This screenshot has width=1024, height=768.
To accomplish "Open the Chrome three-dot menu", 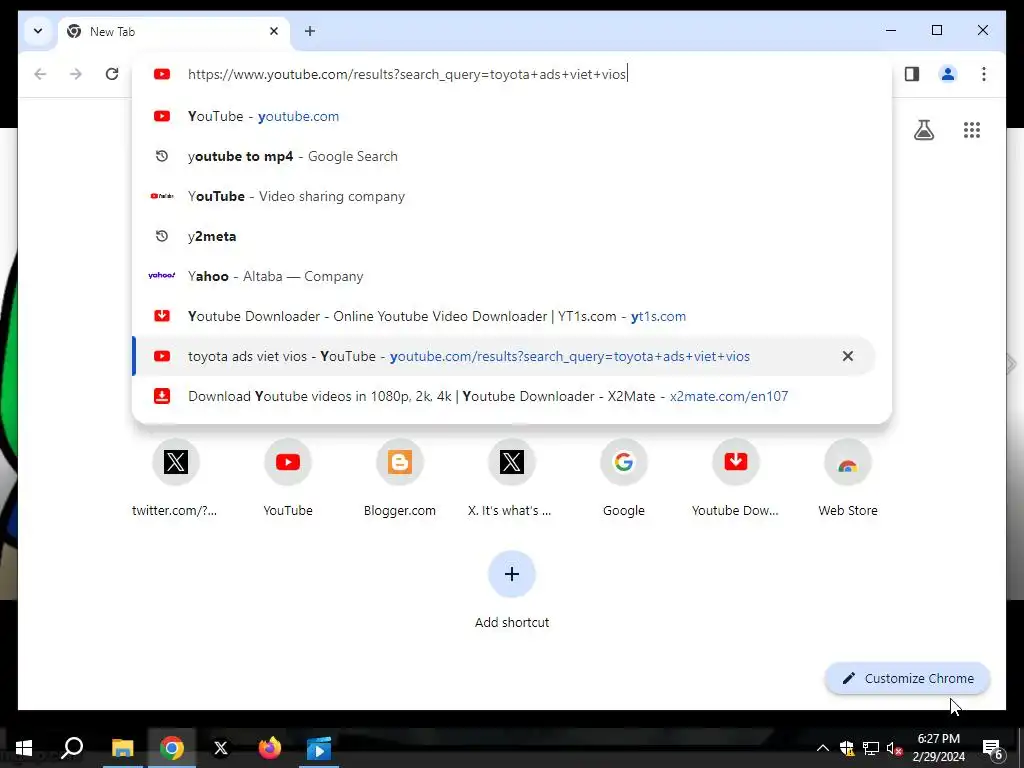I will pos(984,74).
